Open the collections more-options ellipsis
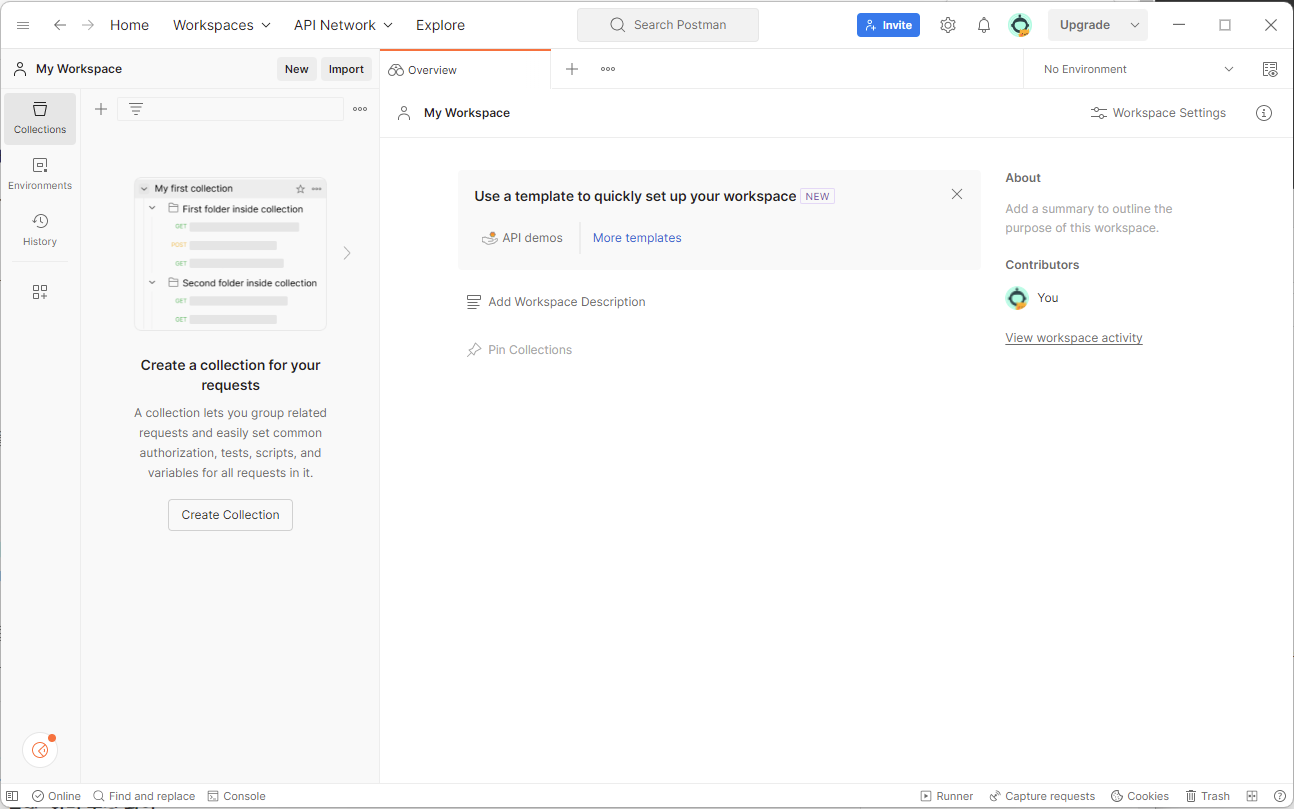 (x=360, y=109)
